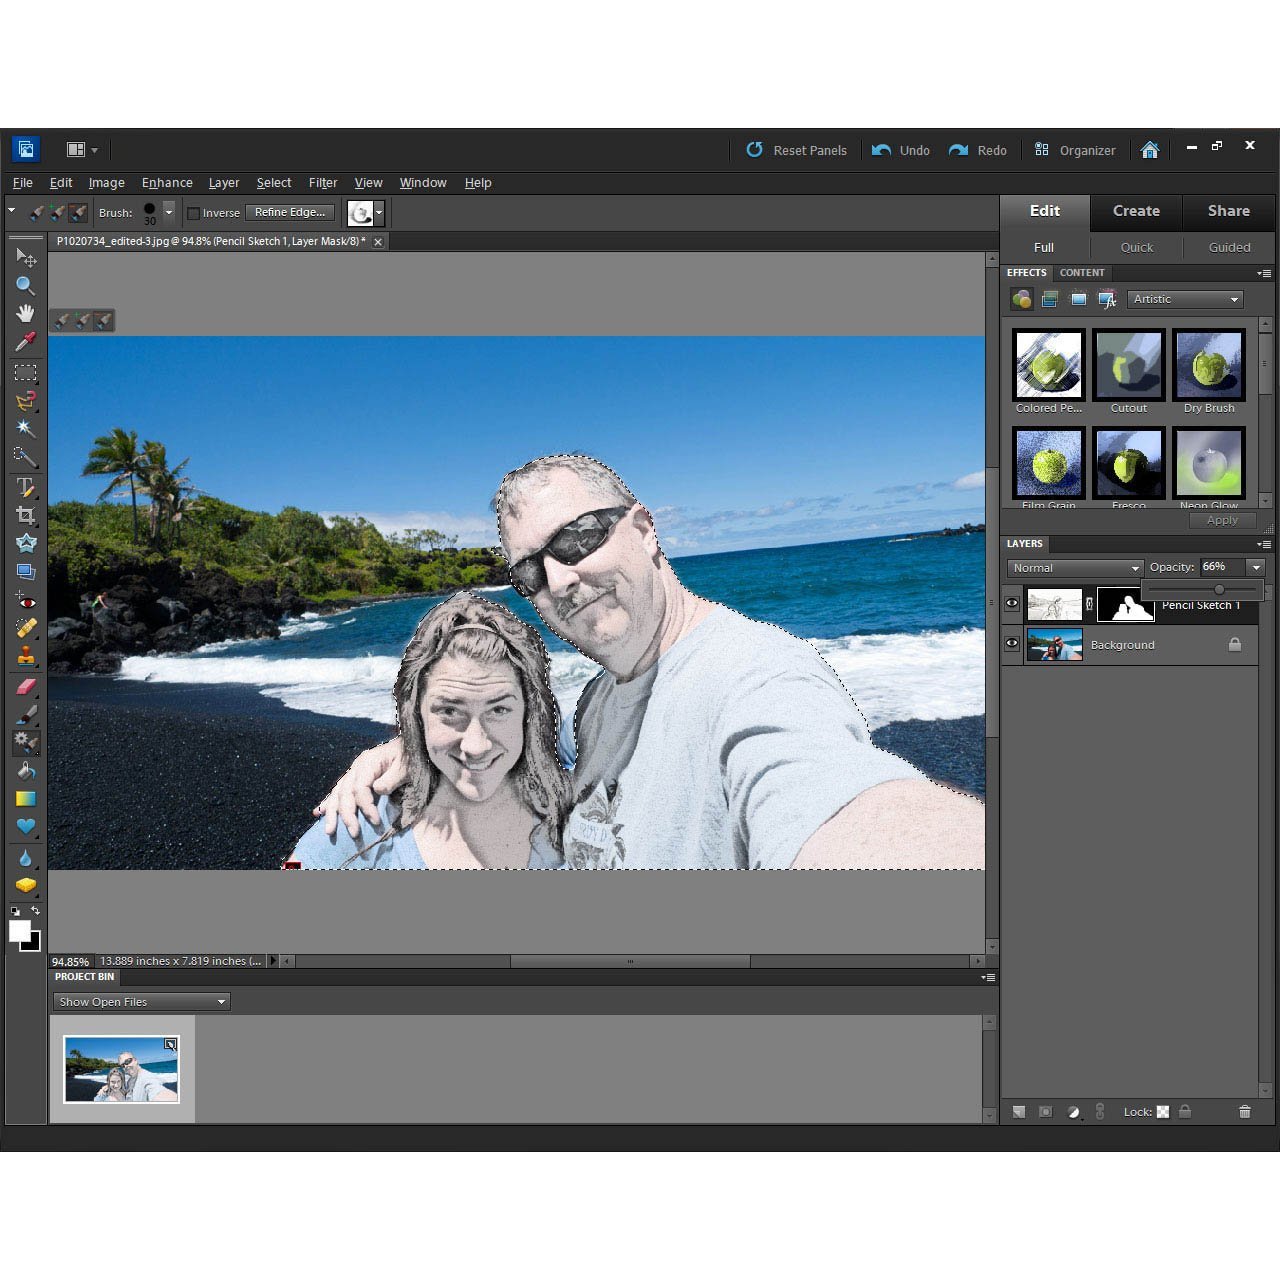Select the Paint Bucket tool
Image resolution: width=1280 pixels, height=1280 pixels.
point(26,771)
